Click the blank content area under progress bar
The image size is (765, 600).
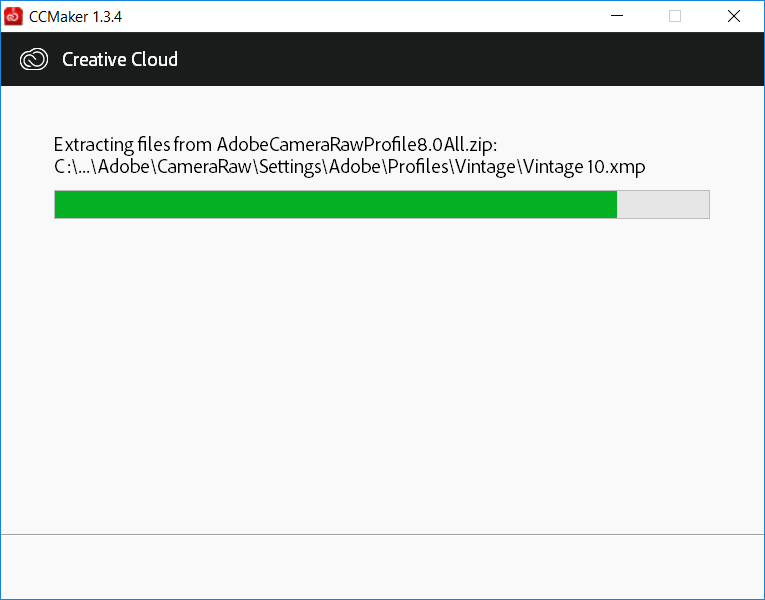(x=382, y=376)
